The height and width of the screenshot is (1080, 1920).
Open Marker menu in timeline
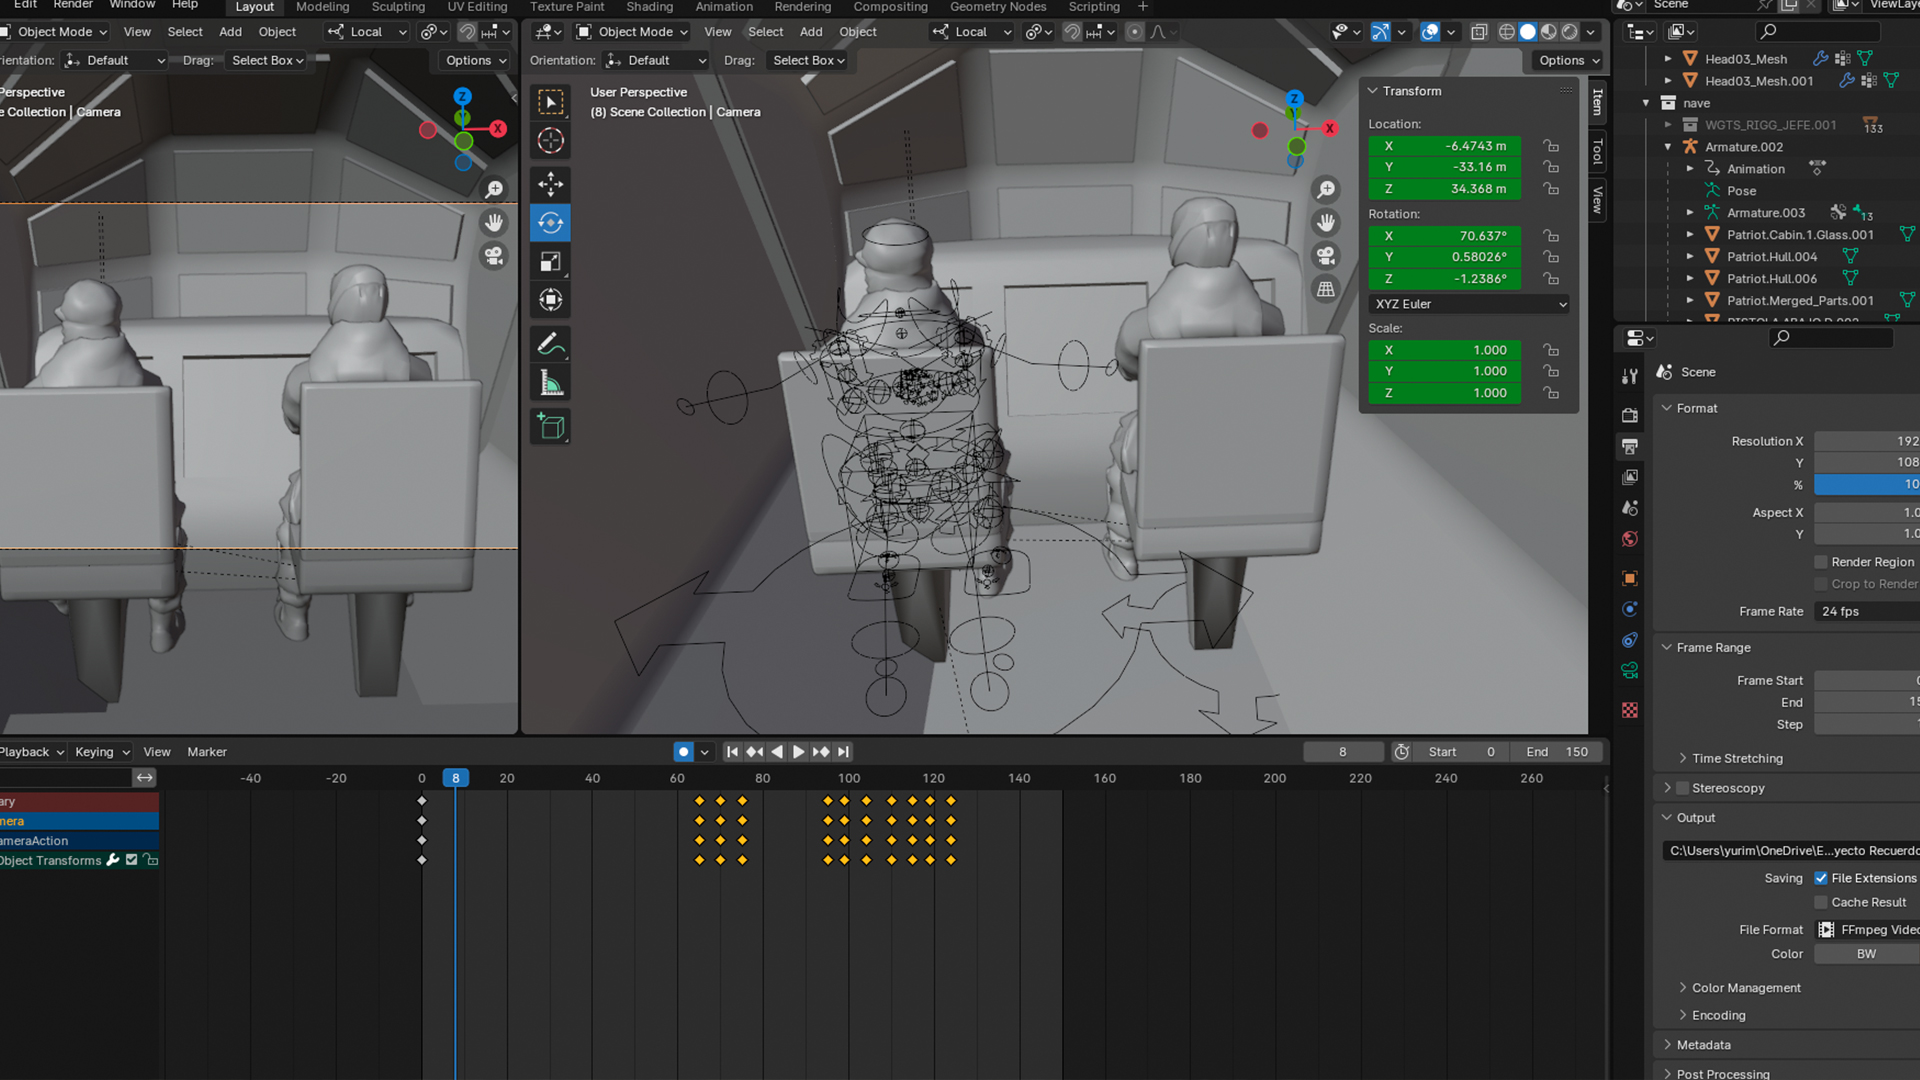click(207, 752)
